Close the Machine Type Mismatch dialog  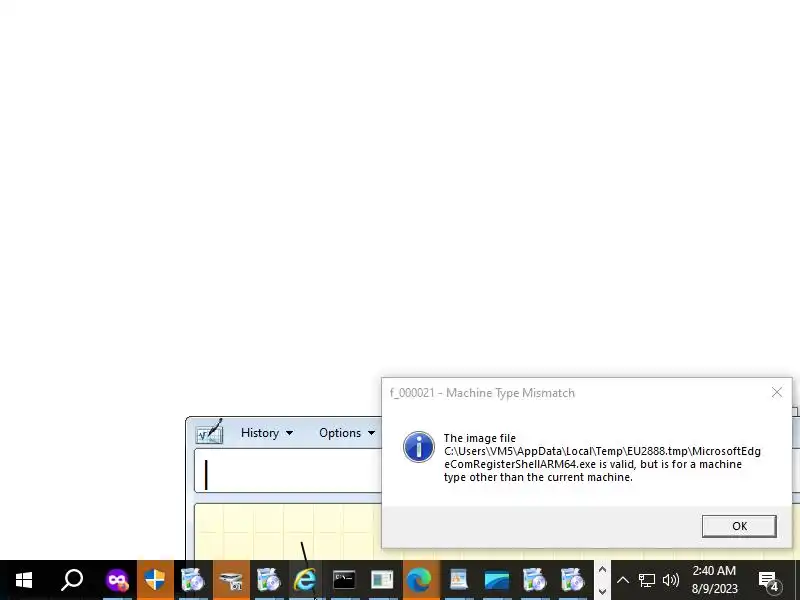point(777,392)
